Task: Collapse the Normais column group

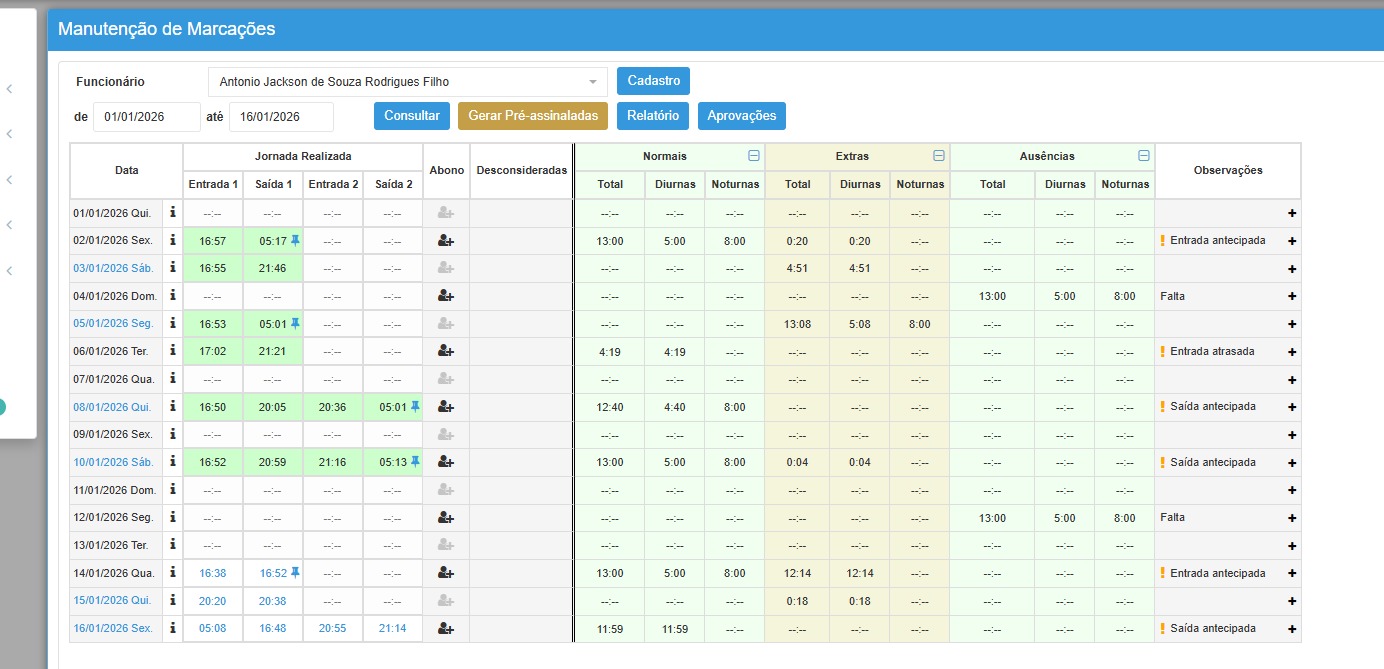Action: pyautogui.click(x=754, y=156)
